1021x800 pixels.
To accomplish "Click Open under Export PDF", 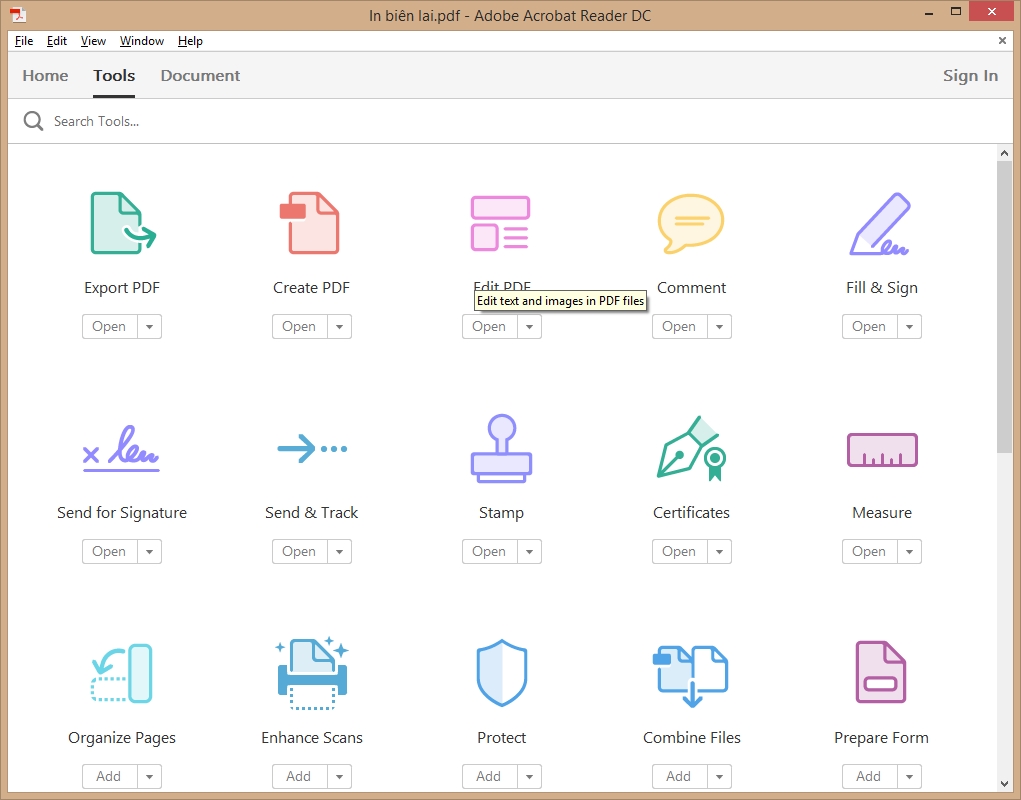I will [109, 327].
